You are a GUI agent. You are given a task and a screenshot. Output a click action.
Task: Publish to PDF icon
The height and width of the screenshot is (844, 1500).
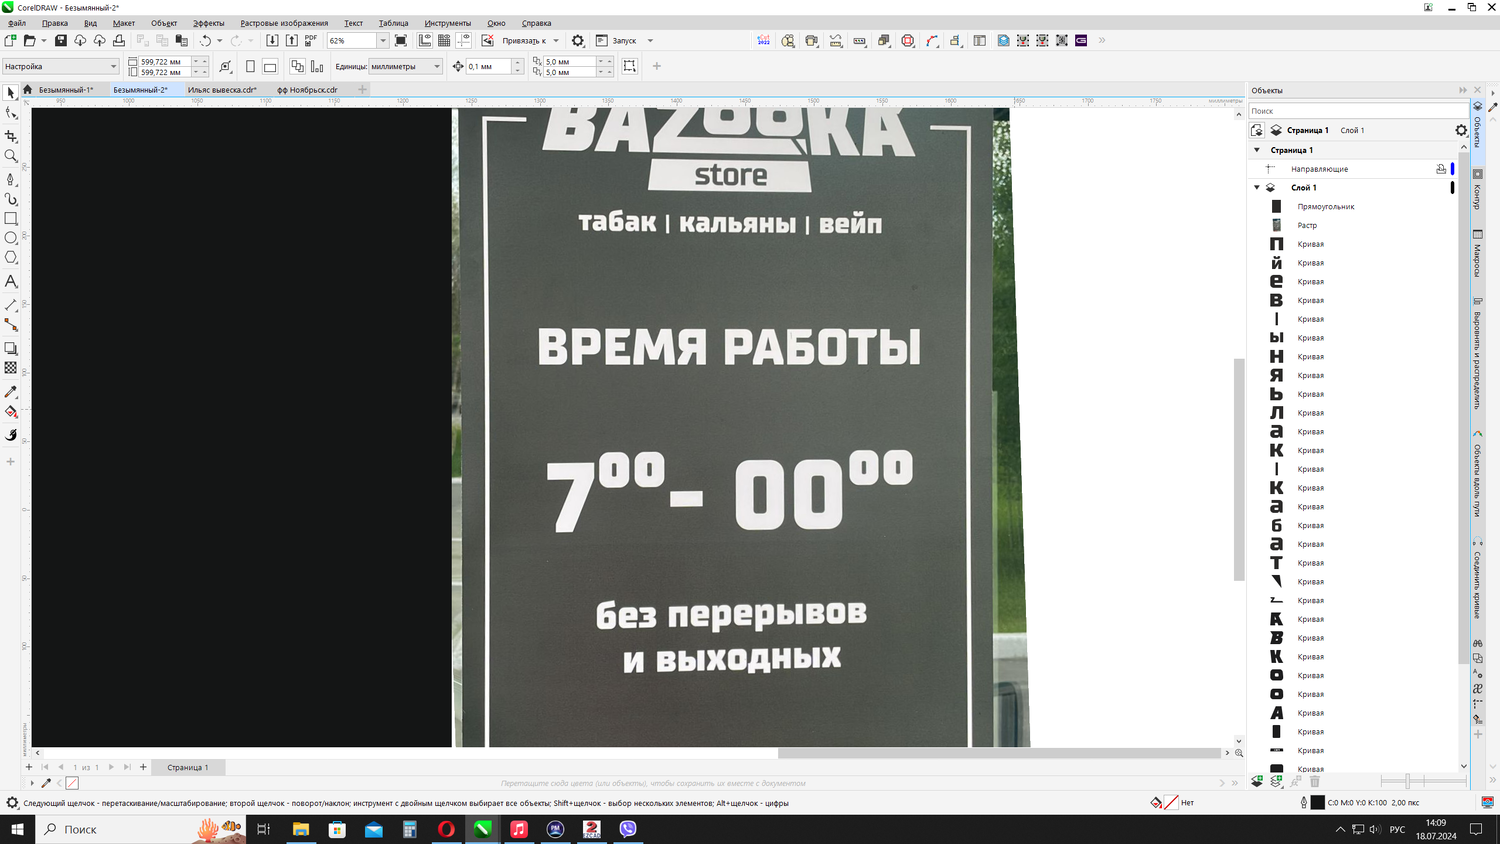point(310,41)
